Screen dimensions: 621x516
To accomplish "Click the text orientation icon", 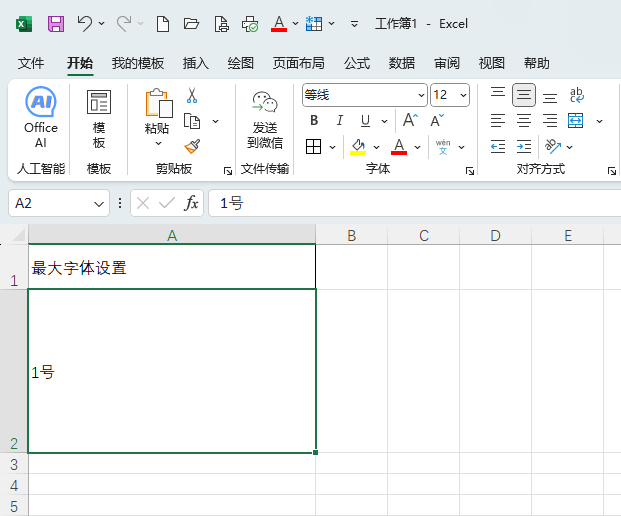I will pyautogui.click(x=553, y=147).
